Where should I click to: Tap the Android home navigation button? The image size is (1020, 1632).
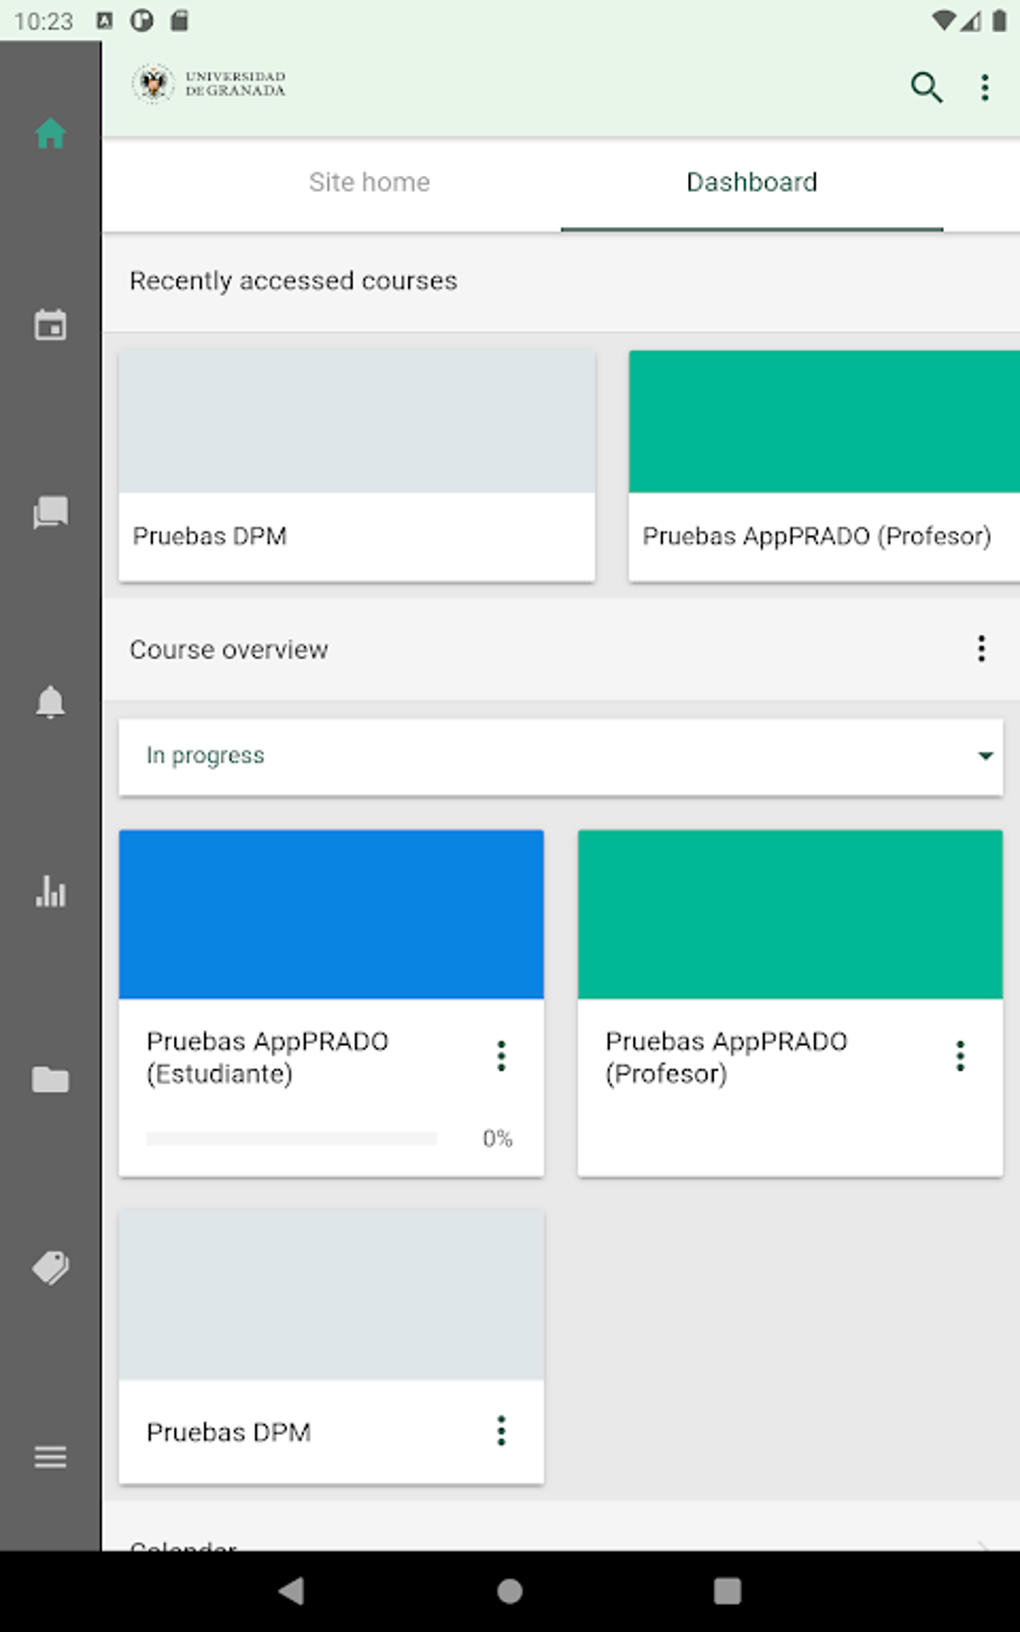(510, 1591)
